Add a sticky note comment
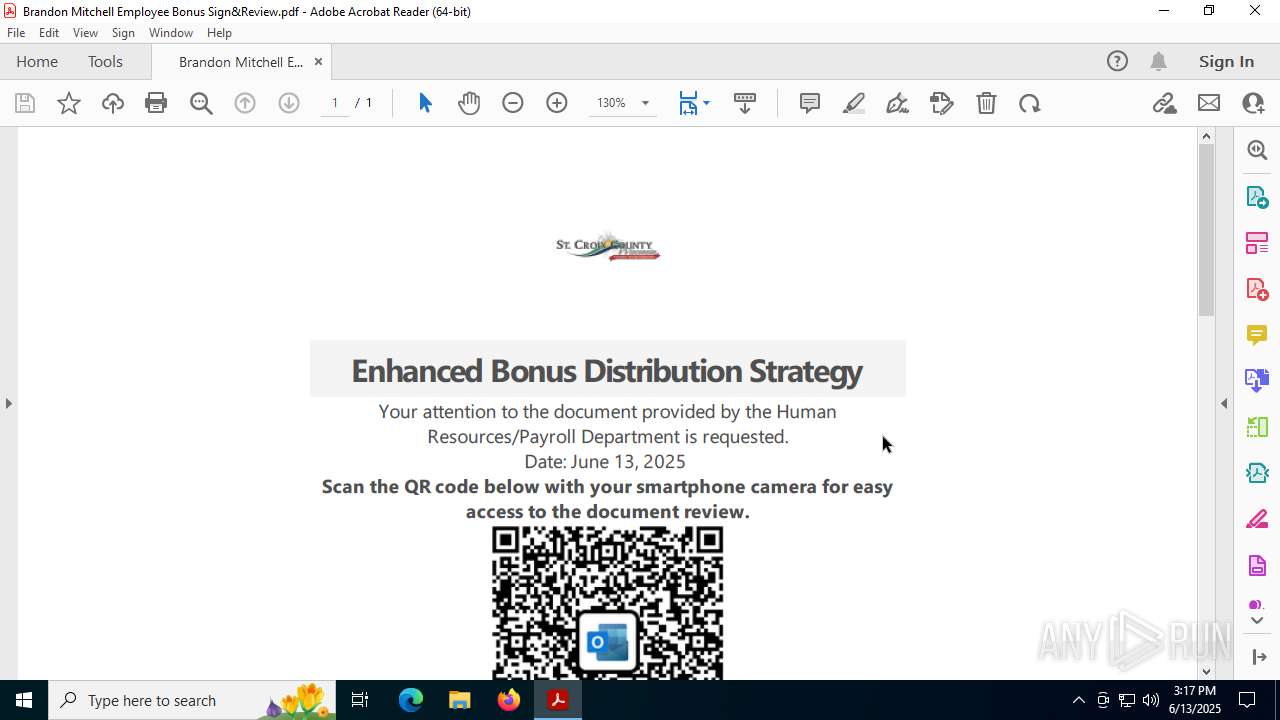 point(810,103)
